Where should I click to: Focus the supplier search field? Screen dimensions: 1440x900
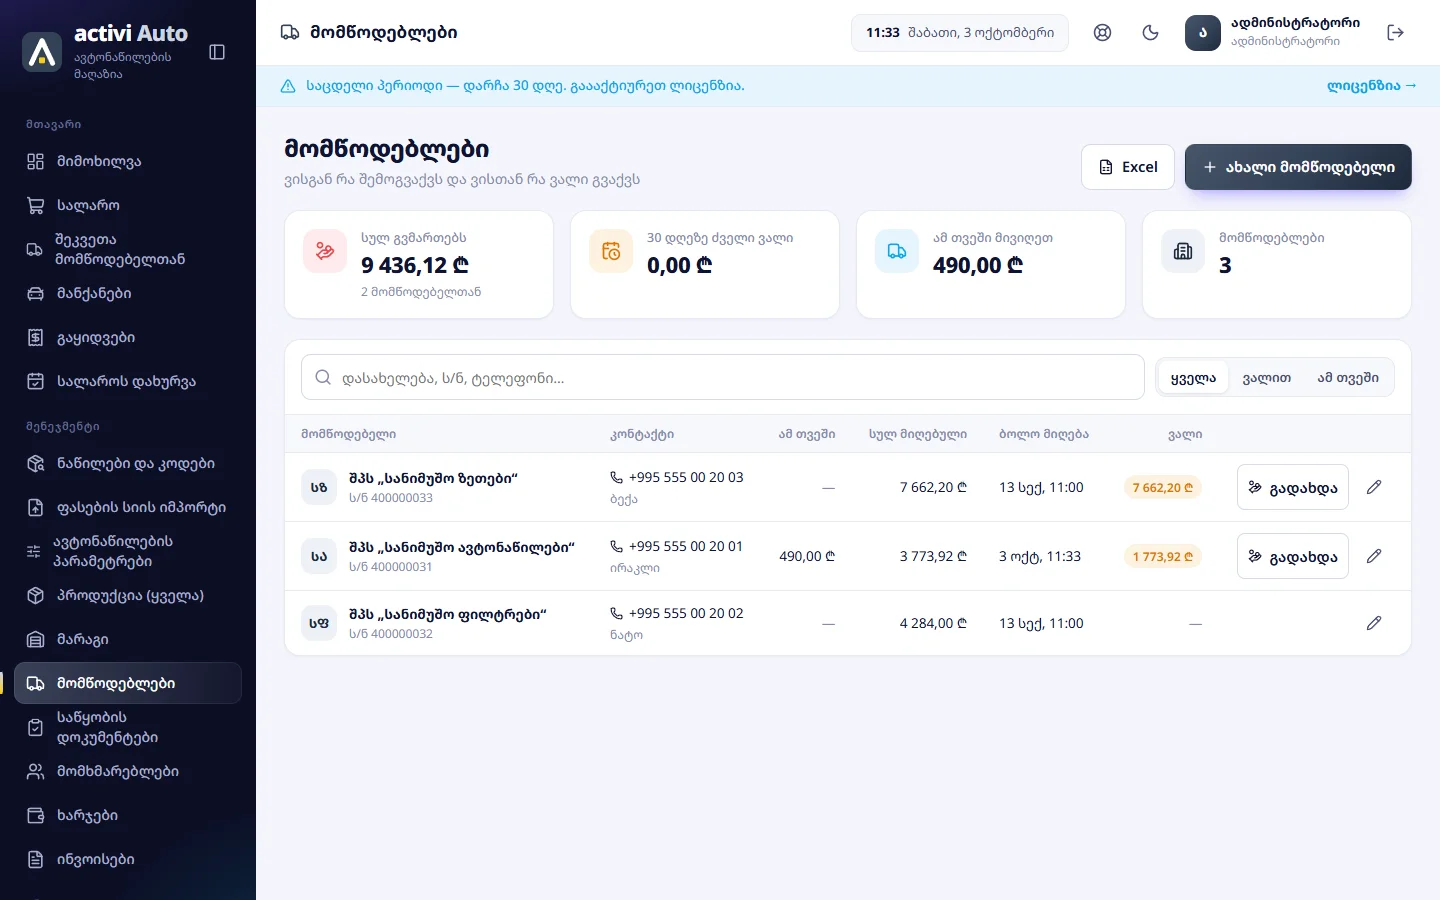coord(722,378)
